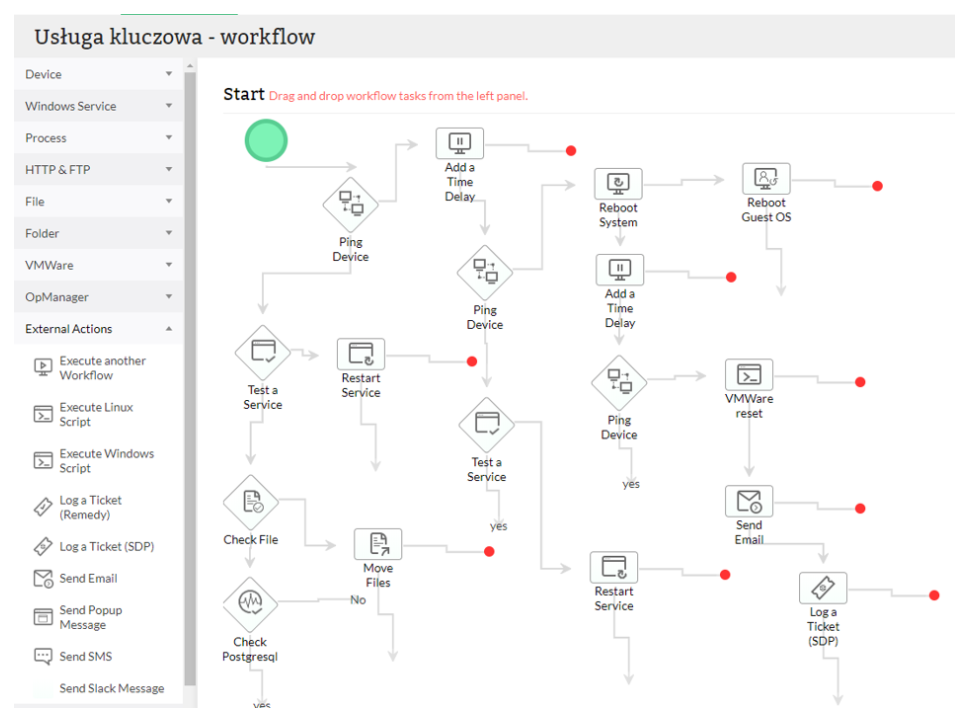This screenshot has width=965, height=728.
Task: Click red endpoint dot after Reboot Guest OS
Action: click(877, 186)
